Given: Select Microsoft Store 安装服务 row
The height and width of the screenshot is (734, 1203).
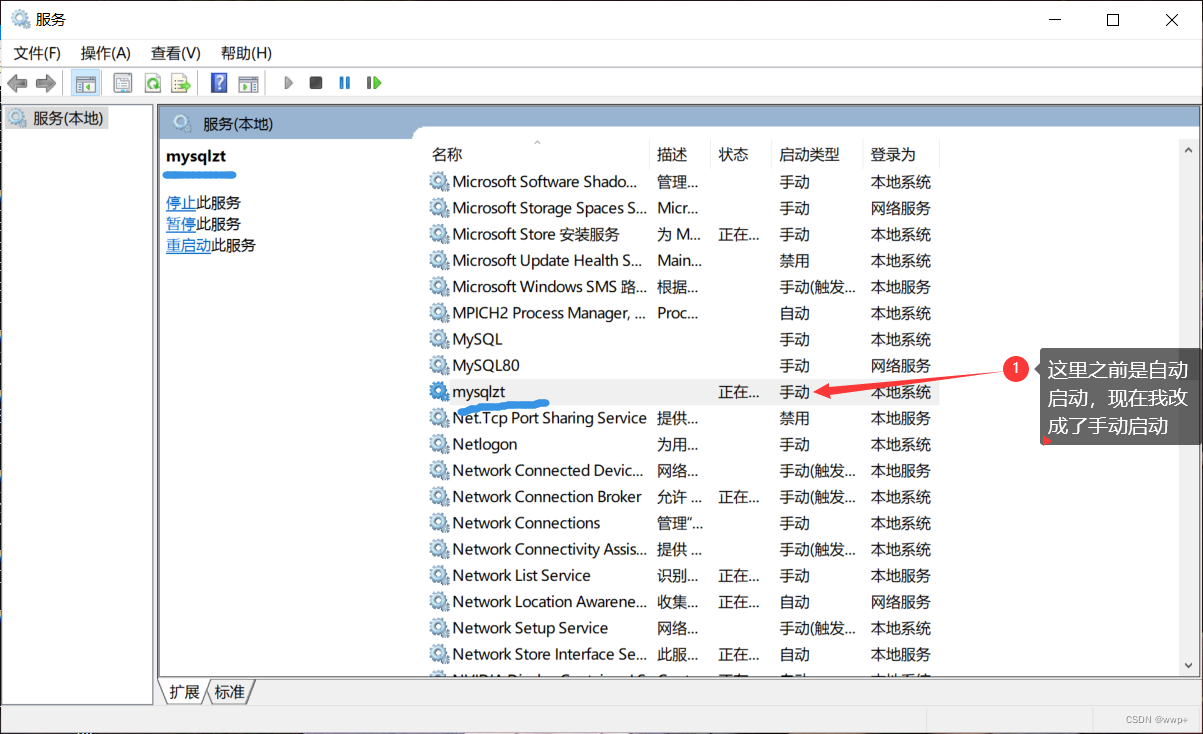Looking at the screenshot, I should click(682, 234).
